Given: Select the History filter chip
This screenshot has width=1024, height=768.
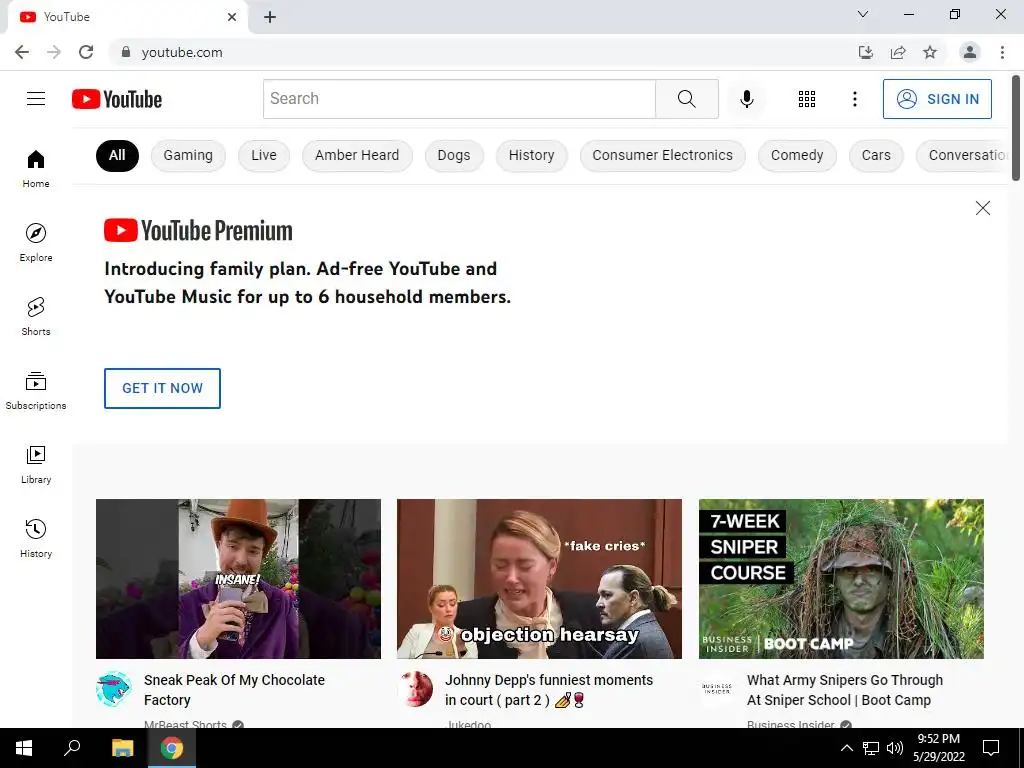Looking at the screenshot, I should (x=532, y=155).
